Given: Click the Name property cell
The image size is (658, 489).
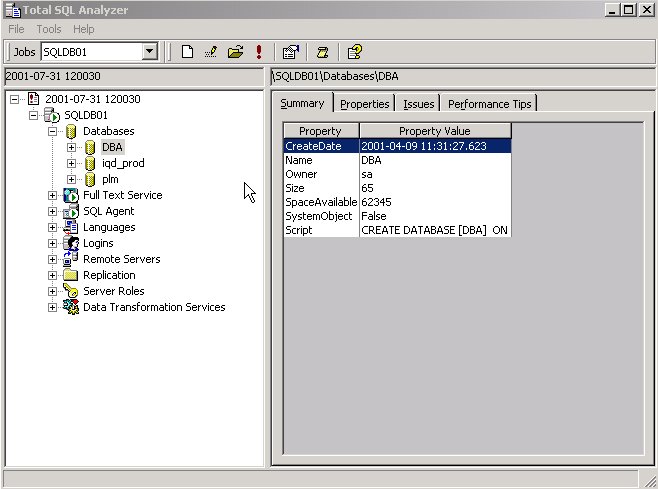Looking at the screenshot, I should [321, 160].
